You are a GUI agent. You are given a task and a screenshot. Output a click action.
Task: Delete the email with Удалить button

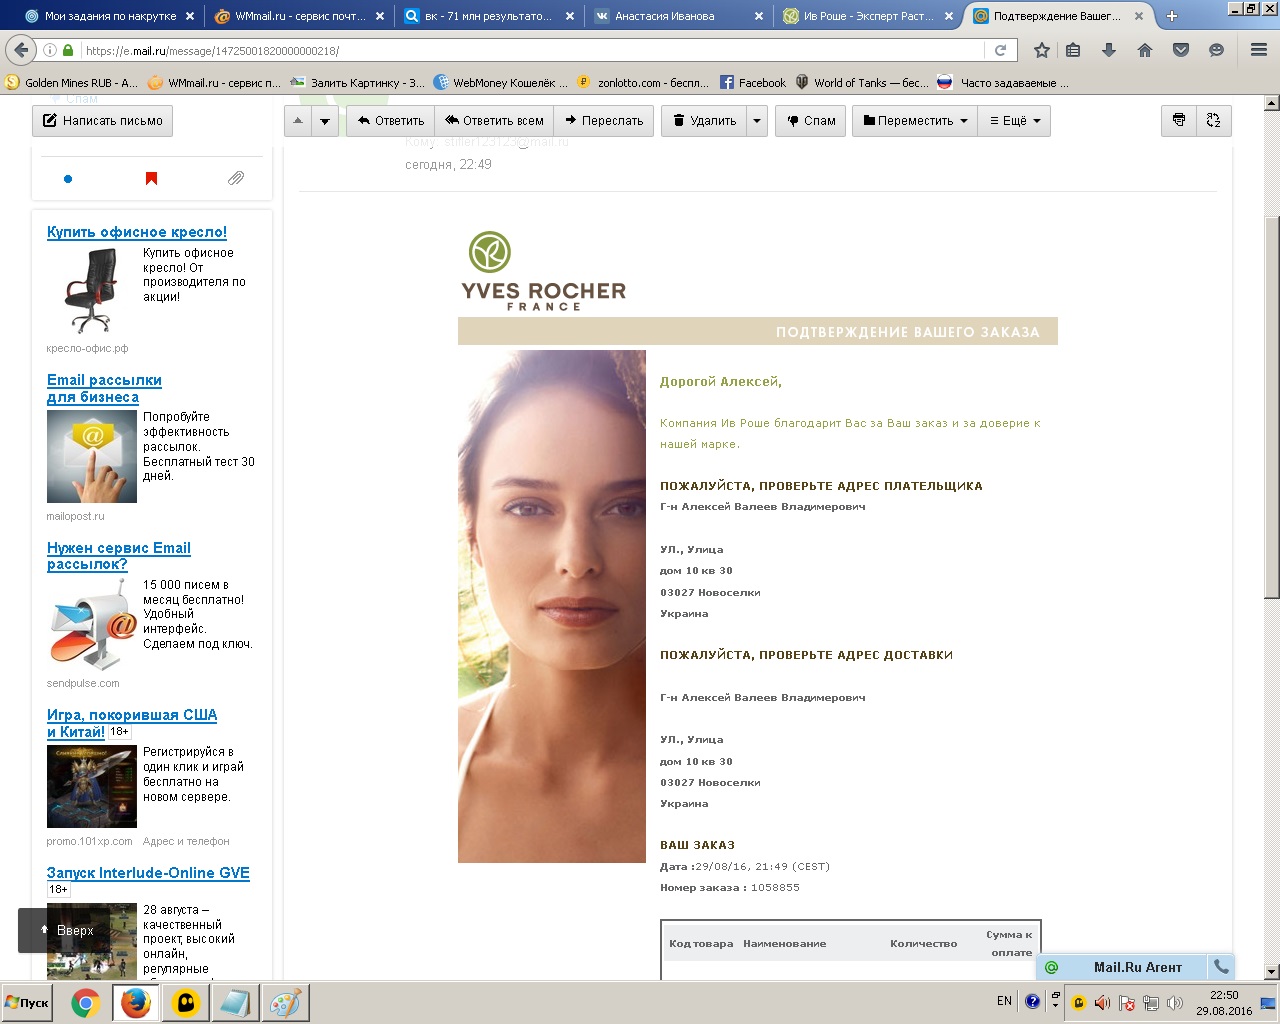pos(704,121)
